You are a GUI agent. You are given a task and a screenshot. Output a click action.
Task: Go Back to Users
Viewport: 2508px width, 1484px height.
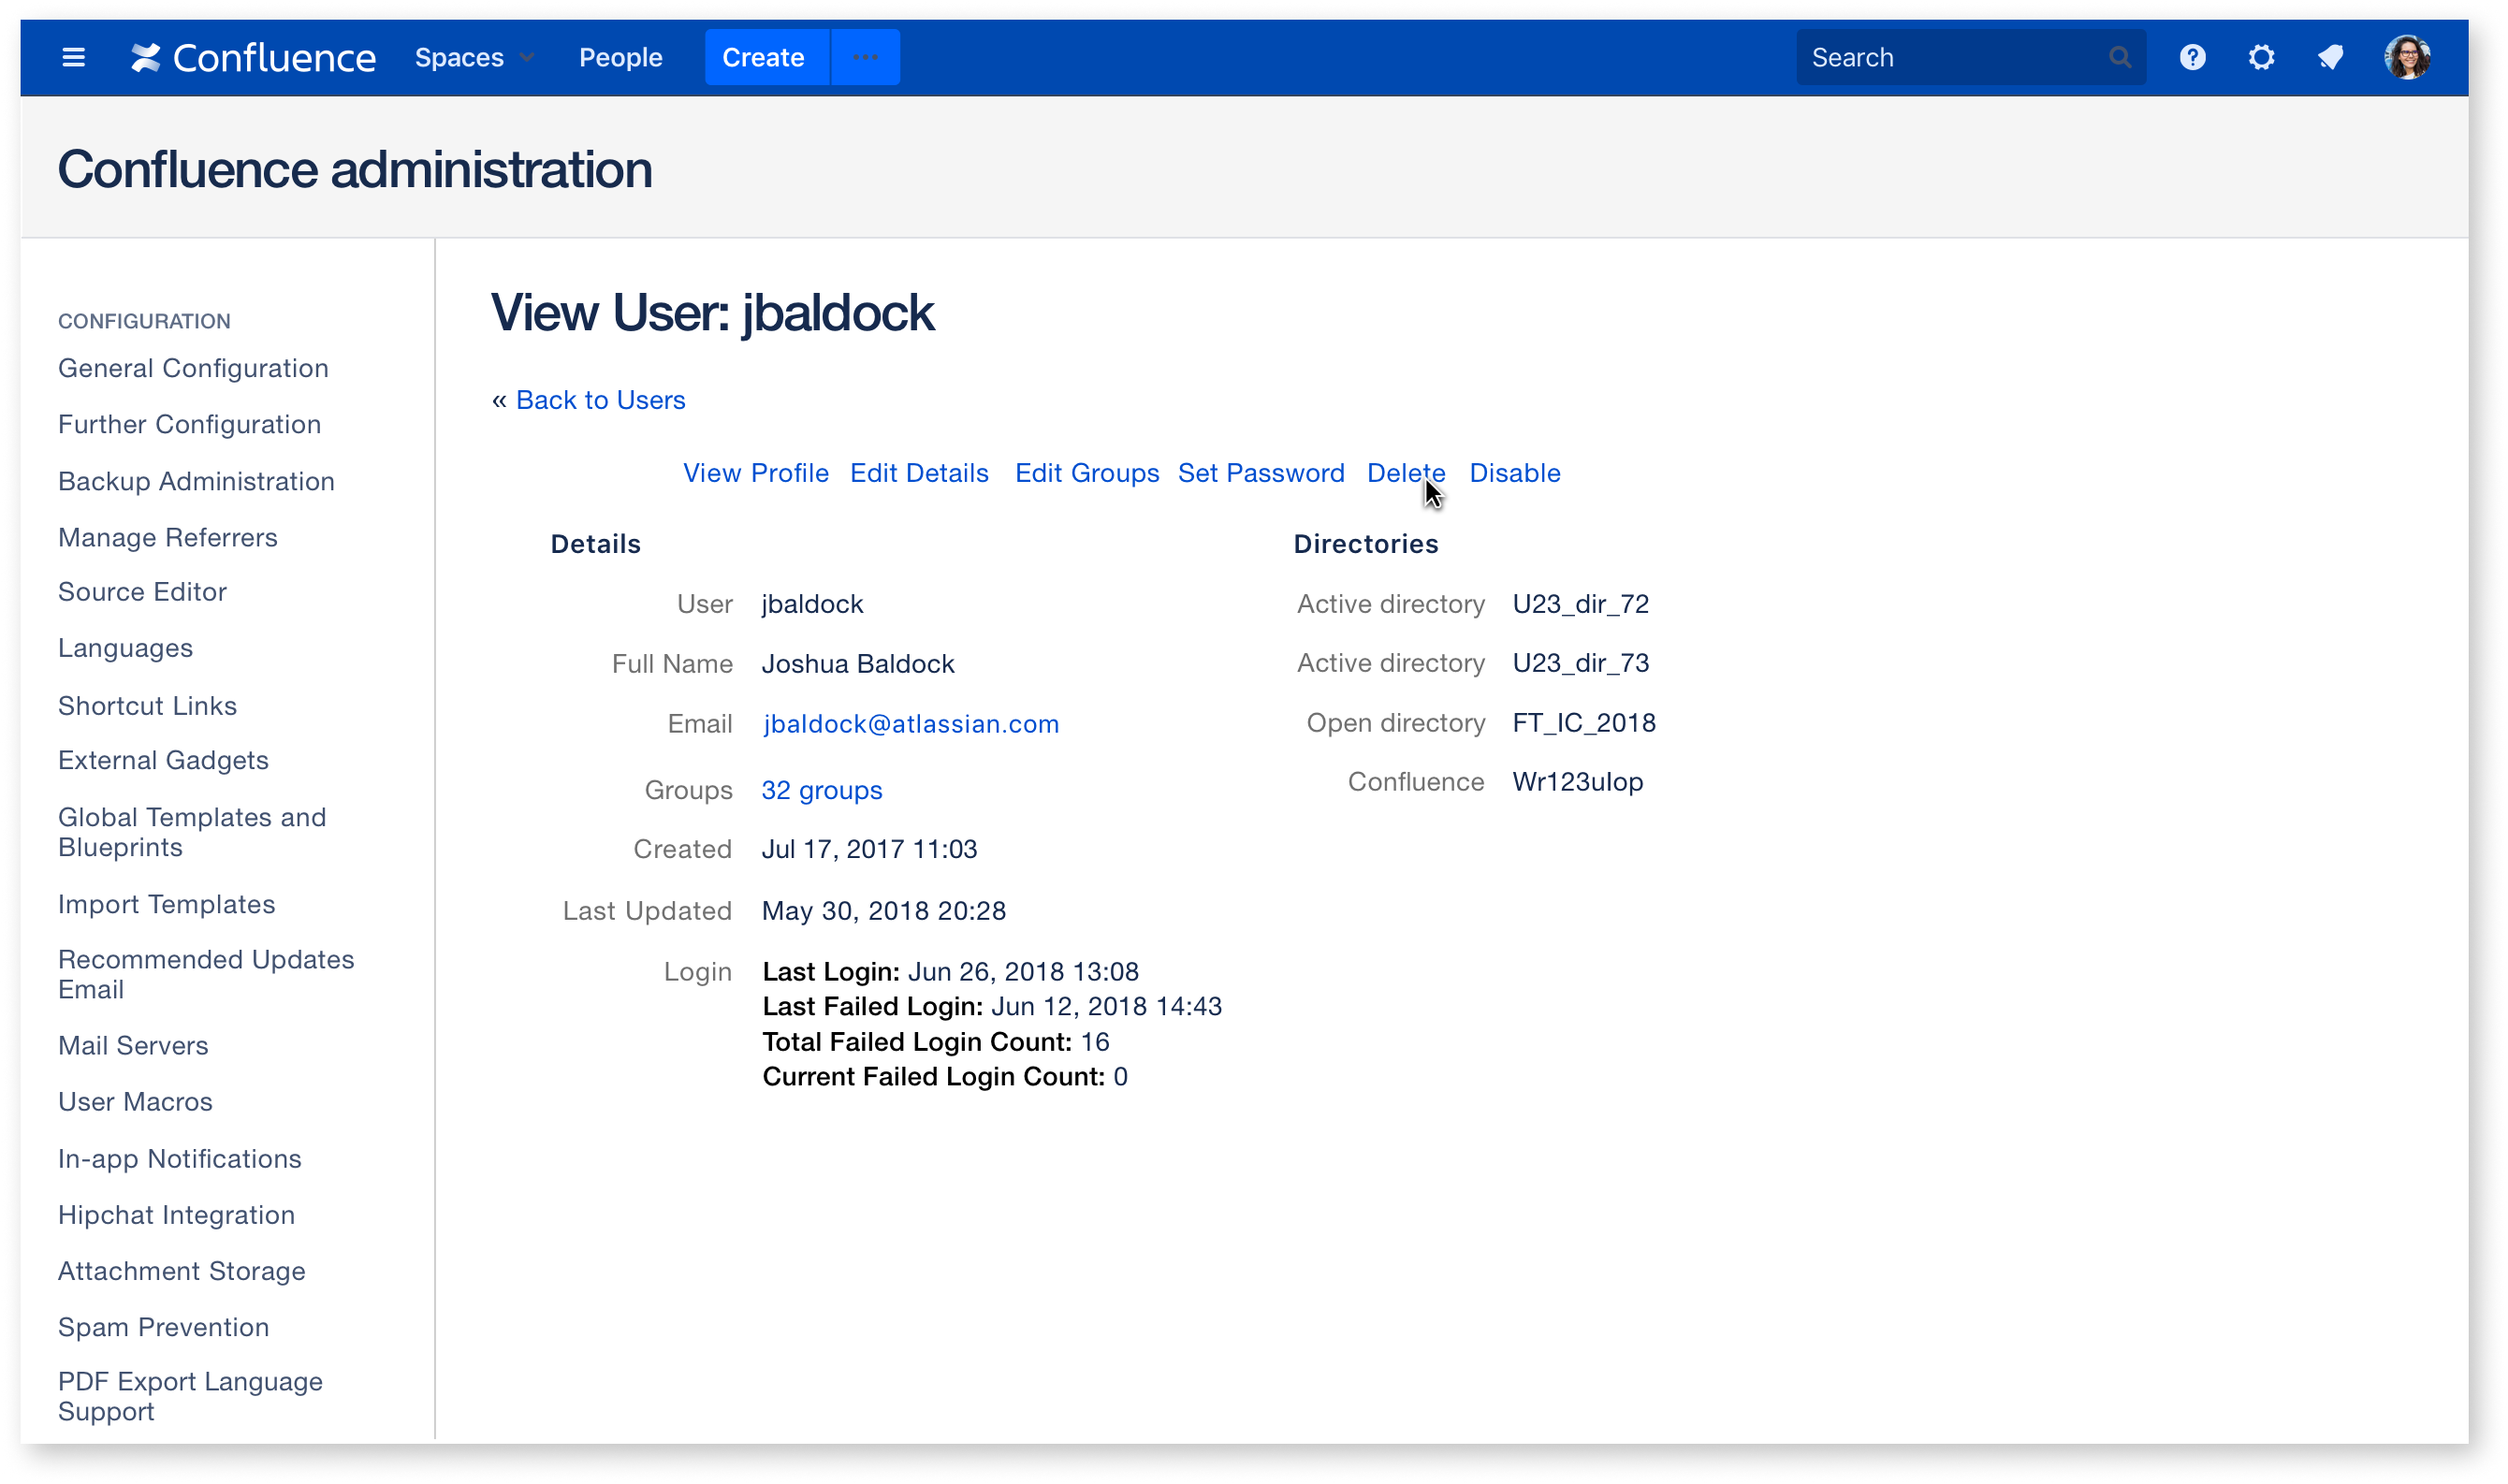click(600, 400)
